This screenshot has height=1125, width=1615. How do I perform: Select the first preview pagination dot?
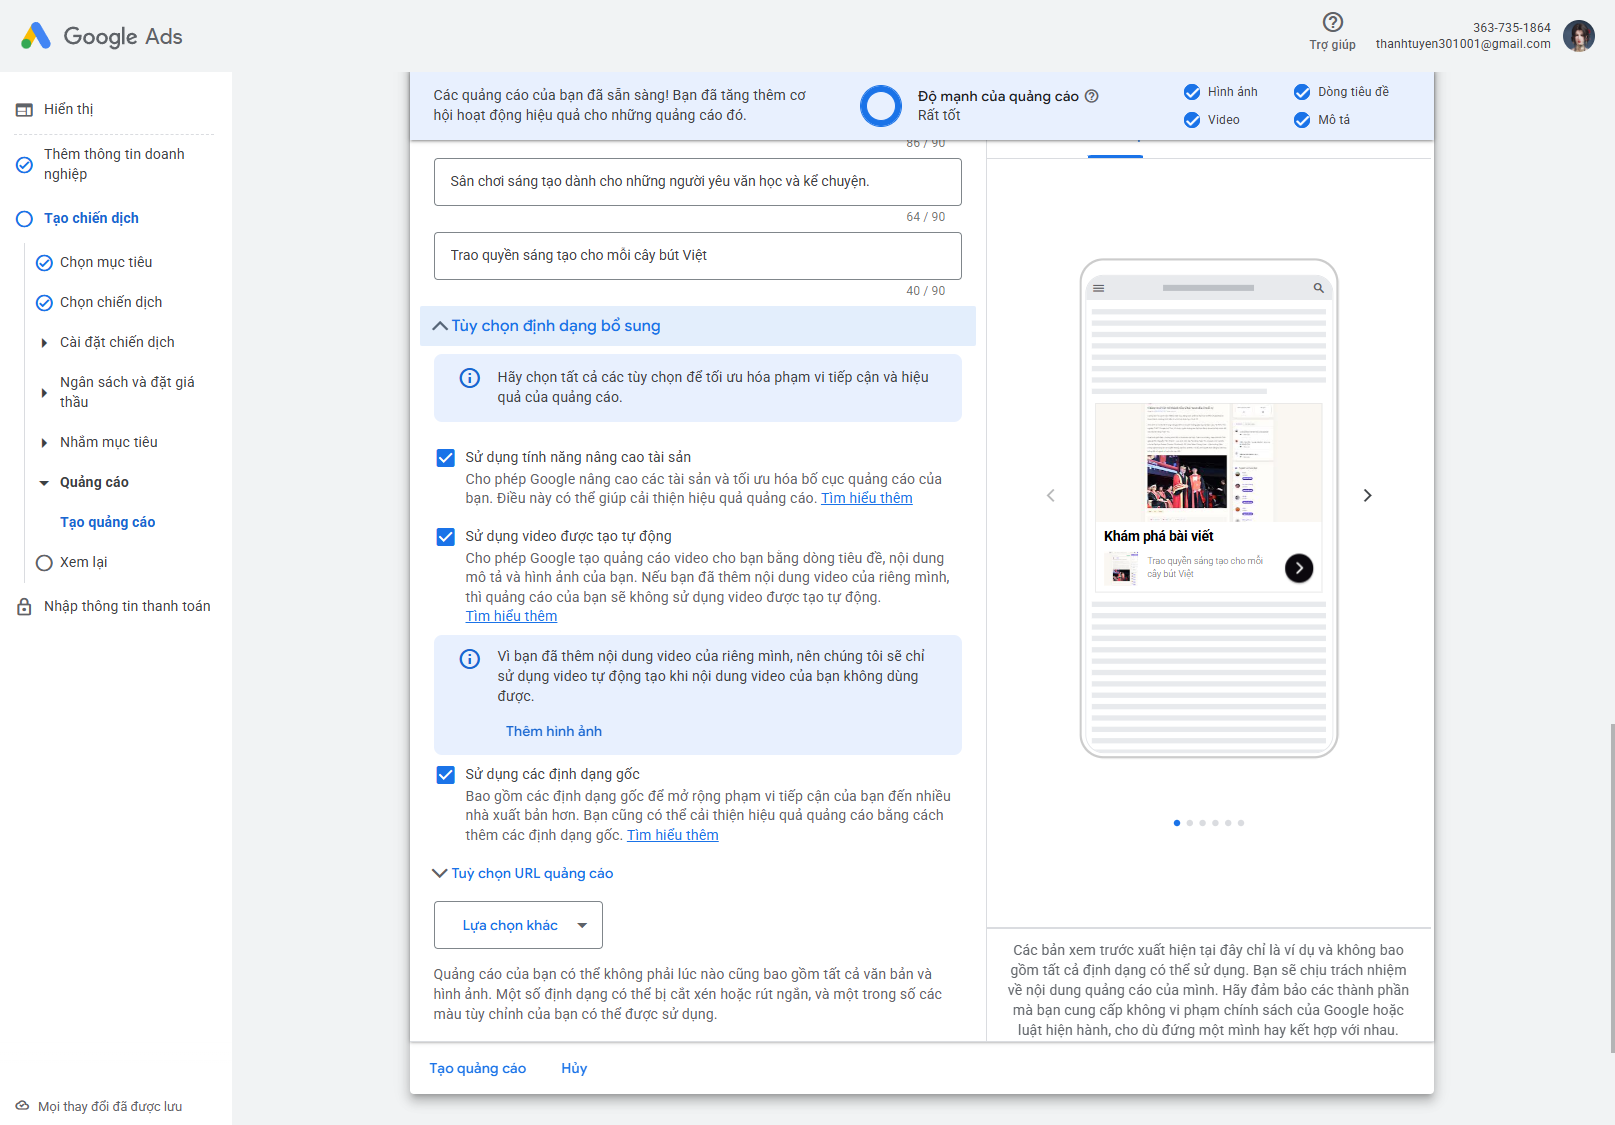pyautogui.click(x=1177, y=823)
